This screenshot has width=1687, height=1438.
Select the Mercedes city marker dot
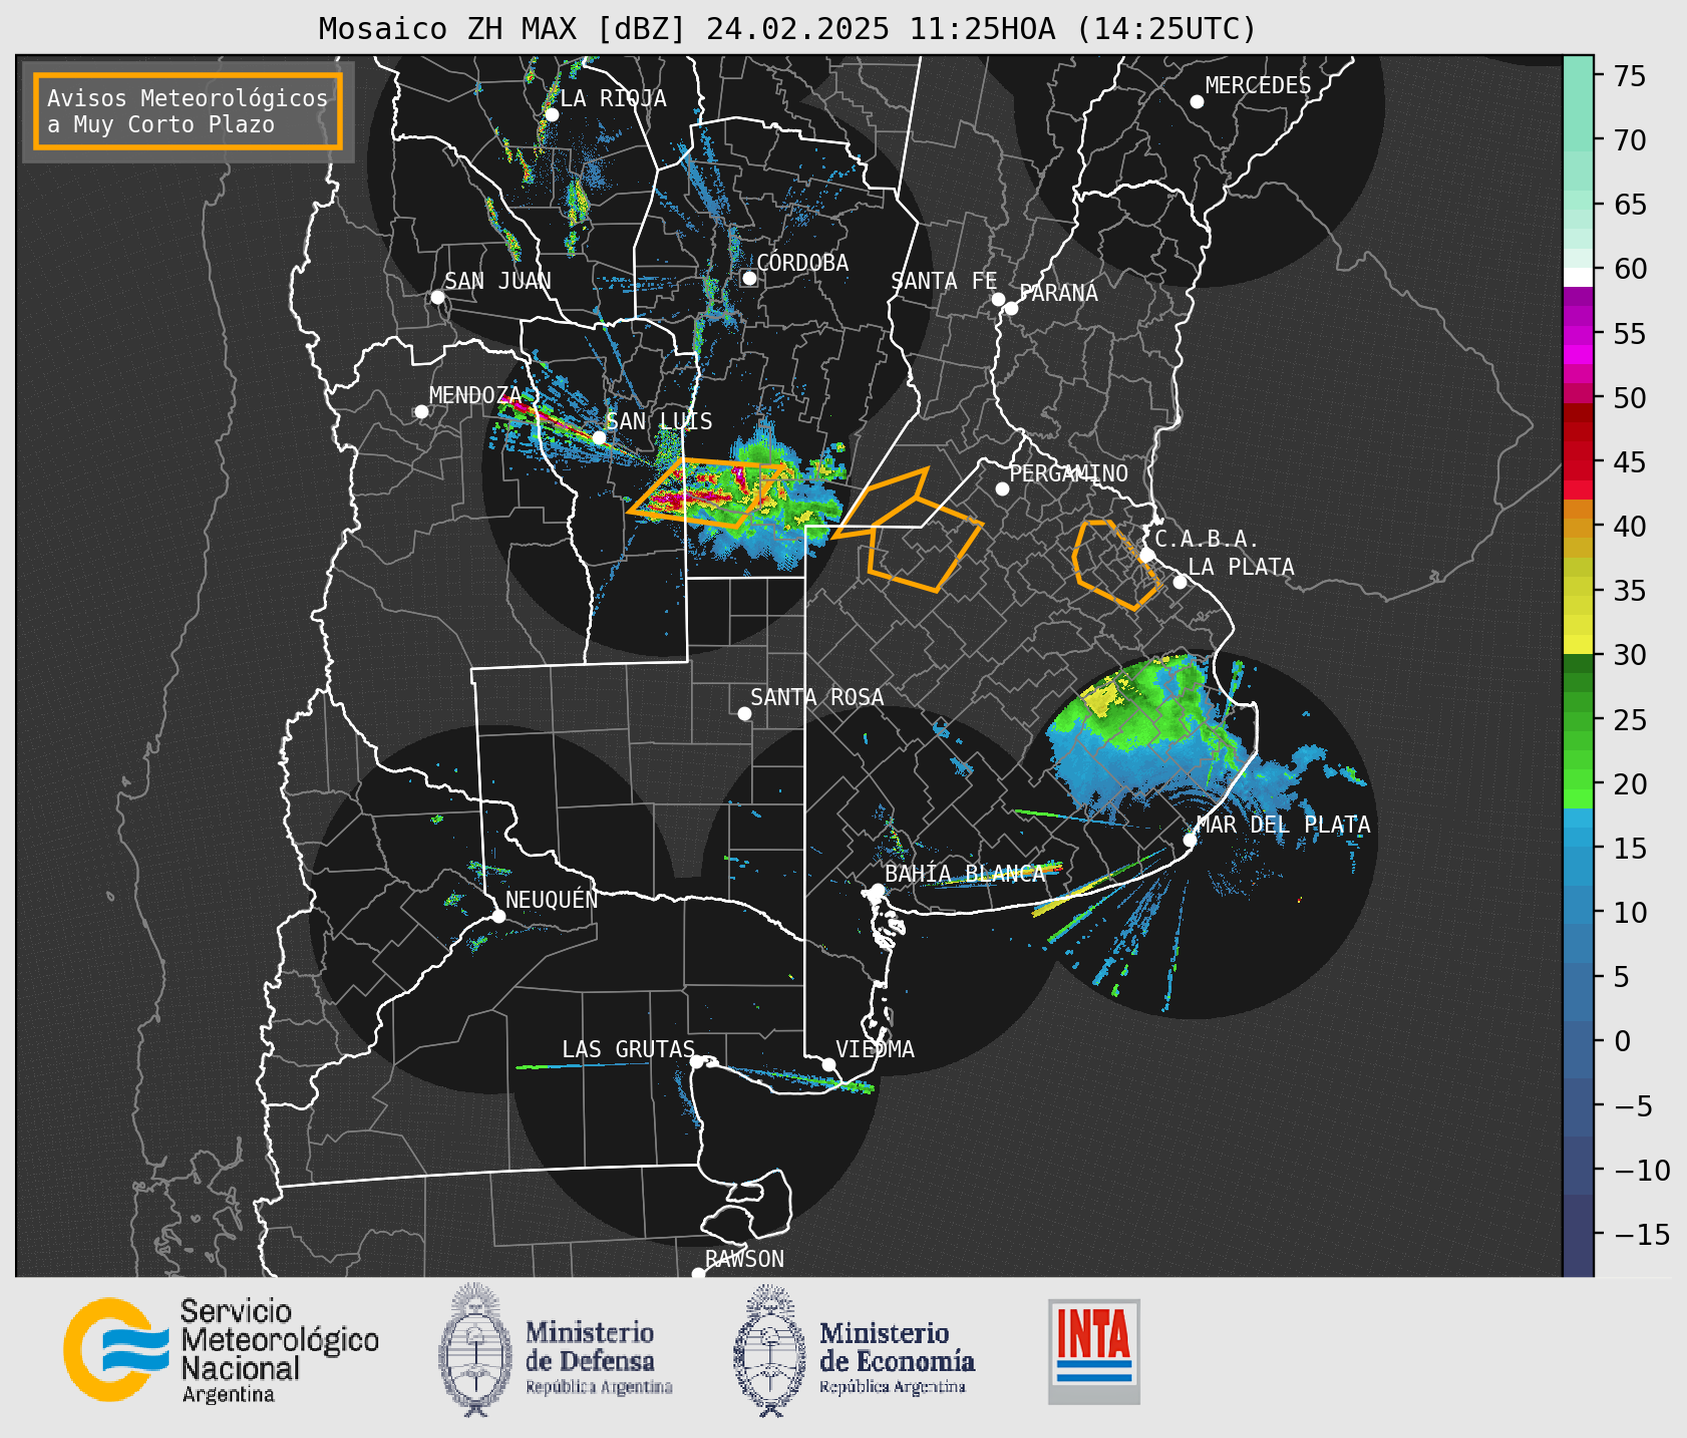pos(1197,102)
